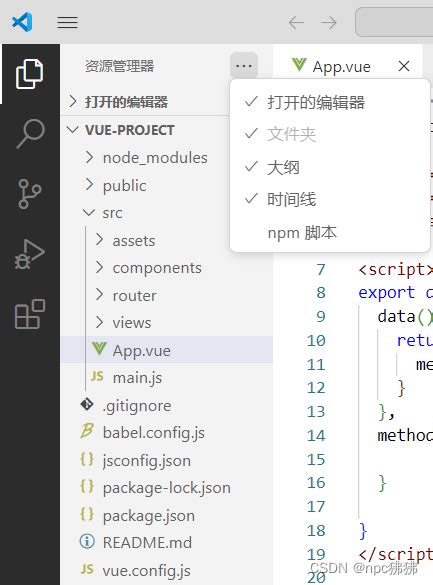This screenshot has width=433, height=585.
Task: Click the command center search box
Action: (395, 22)
